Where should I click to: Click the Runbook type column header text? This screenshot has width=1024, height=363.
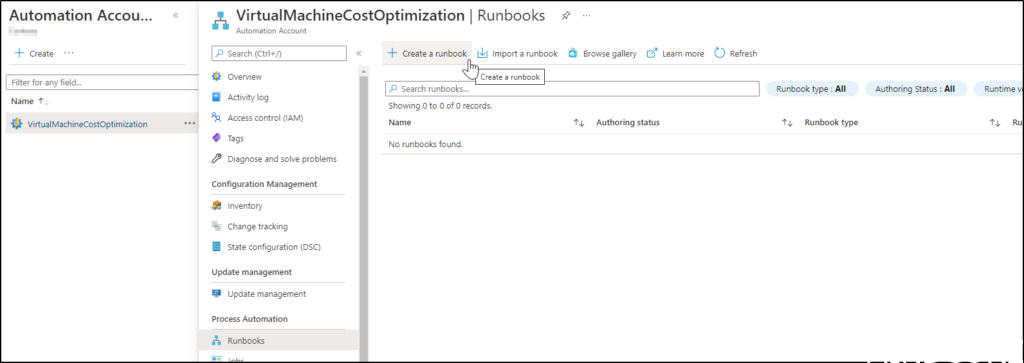(x=831, y=123)
